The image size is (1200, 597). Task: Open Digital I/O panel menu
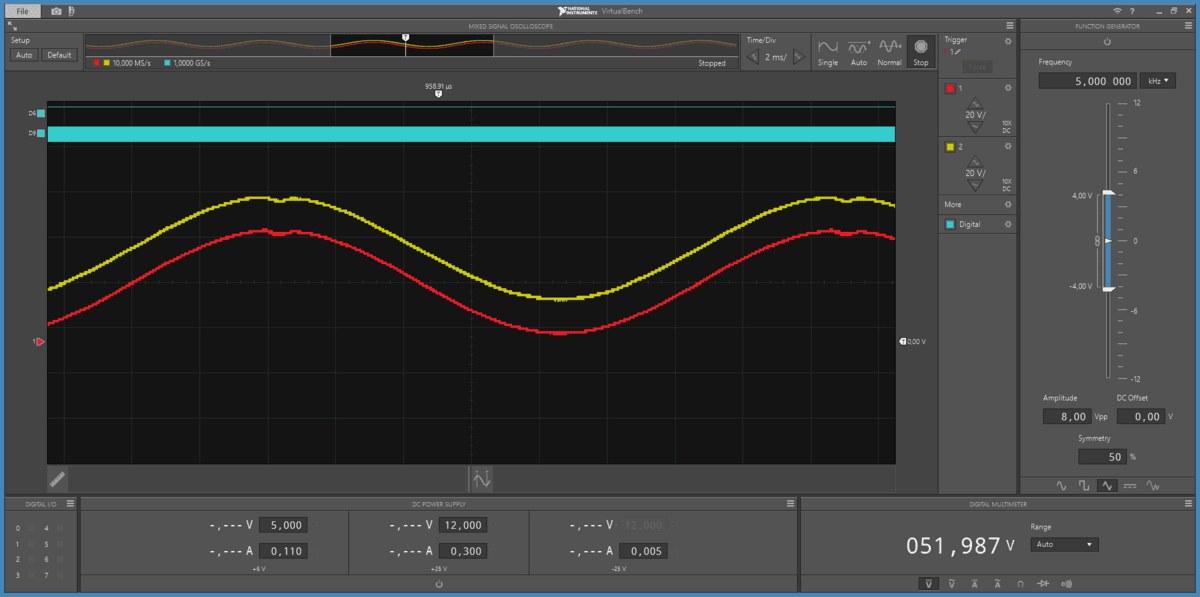pyautogui.click(x=68, y=504)
